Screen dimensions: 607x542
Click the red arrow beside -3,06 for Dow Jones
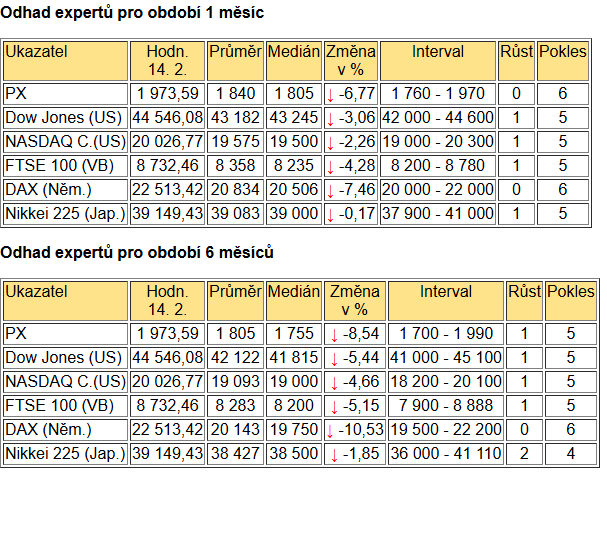click(330, 119)
